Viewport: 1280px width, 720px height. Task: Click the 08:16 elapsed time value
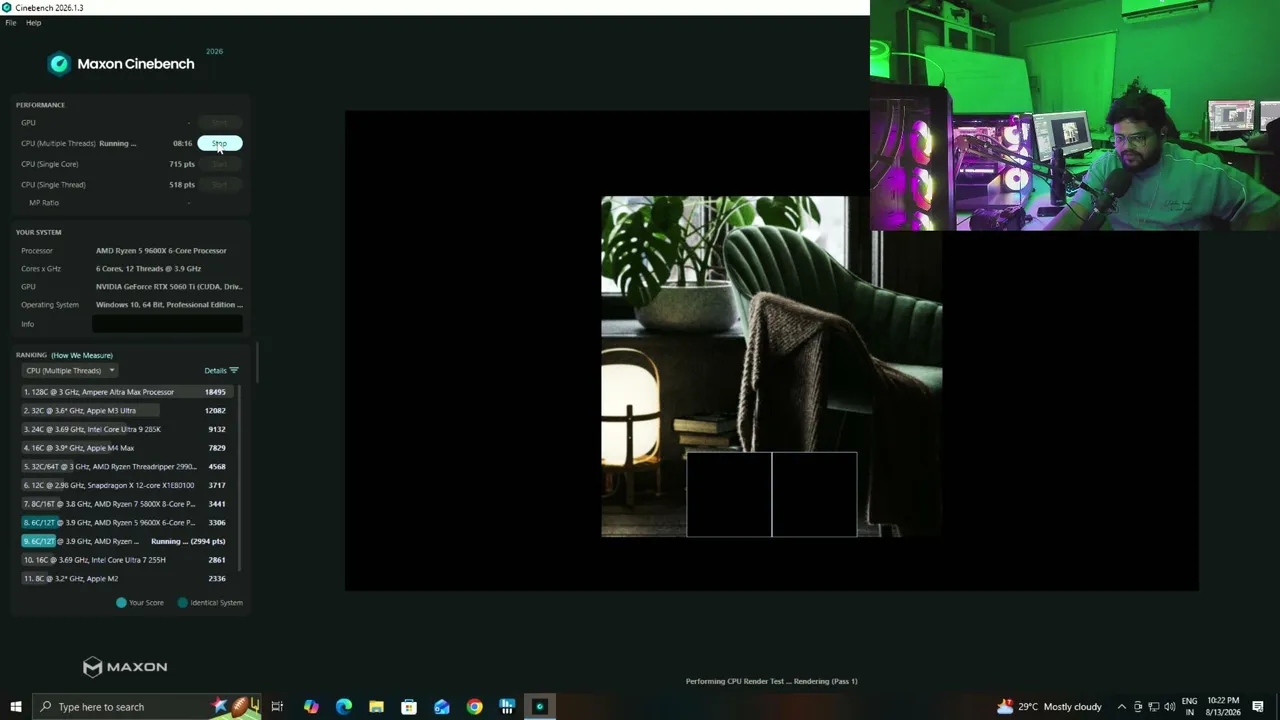(182, 143)
